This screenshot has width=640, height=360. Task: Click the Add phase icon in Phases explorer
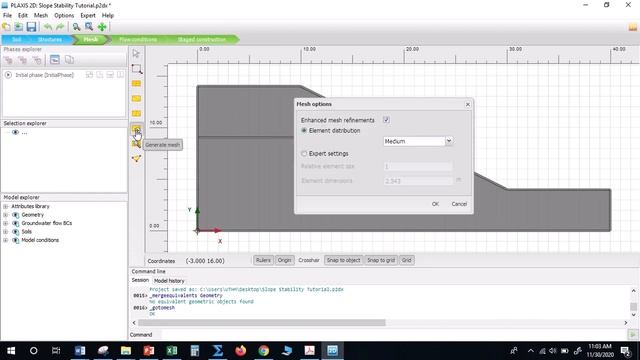point(8,60)
